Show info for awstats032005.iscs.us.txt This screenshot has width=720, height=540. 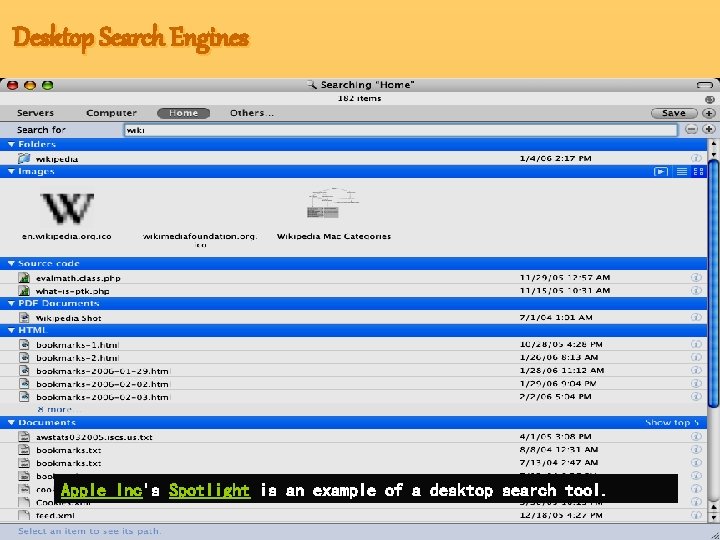(696, 436)
